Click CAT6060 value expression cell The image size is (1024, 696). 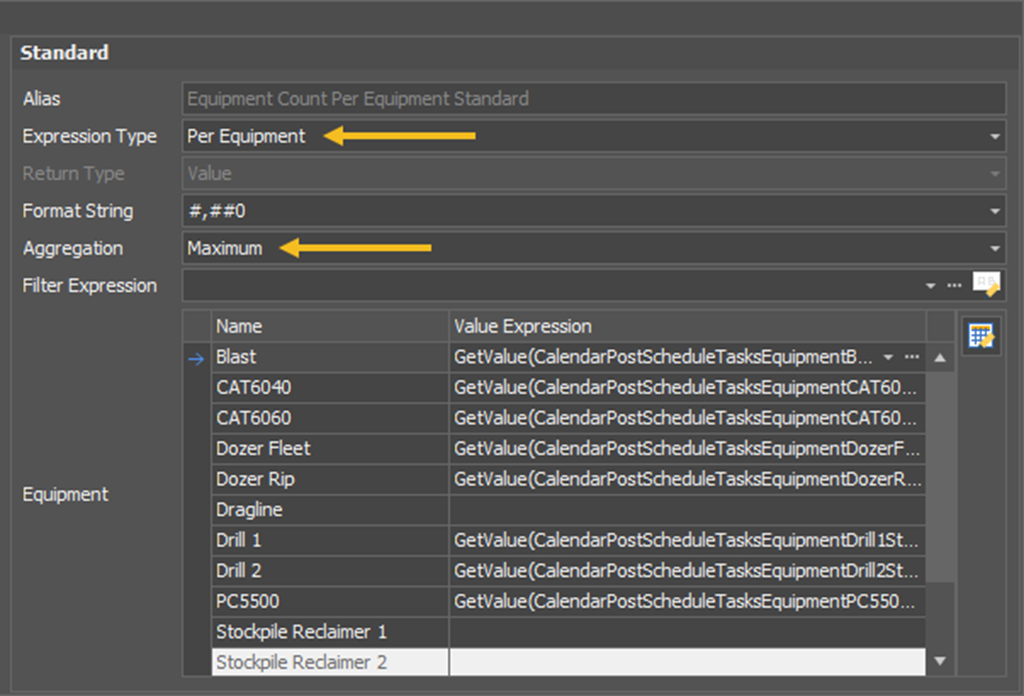pos(688,418)
